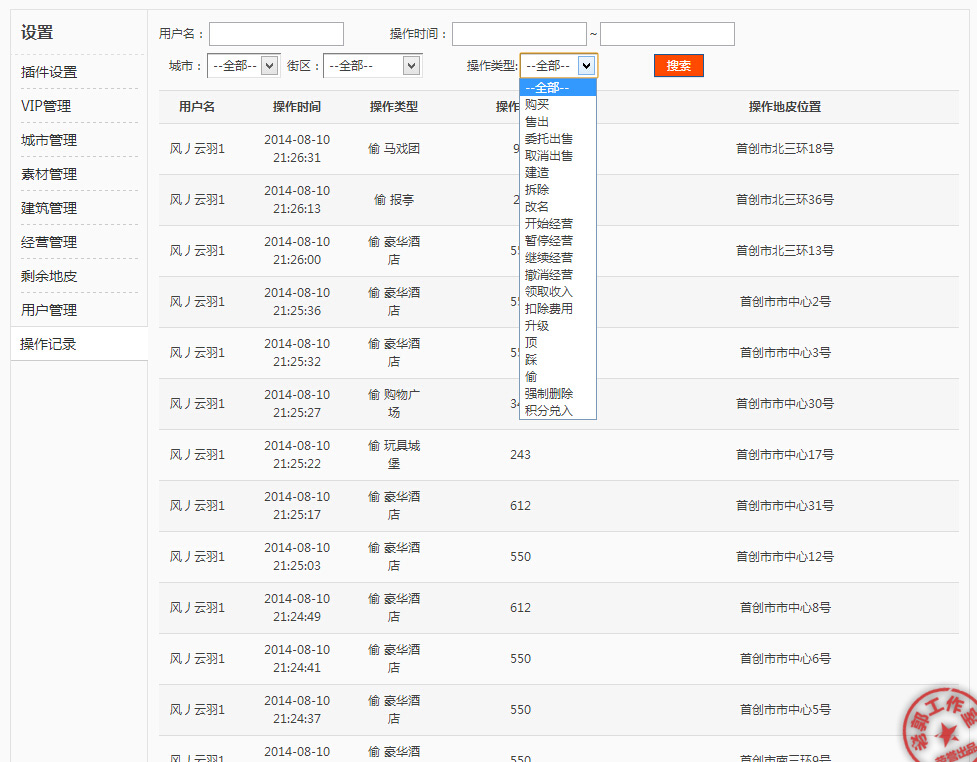Screen dimensions: 977x762
Task: Click the 偷 马戏团 table cell
Action: click(394, 149)
